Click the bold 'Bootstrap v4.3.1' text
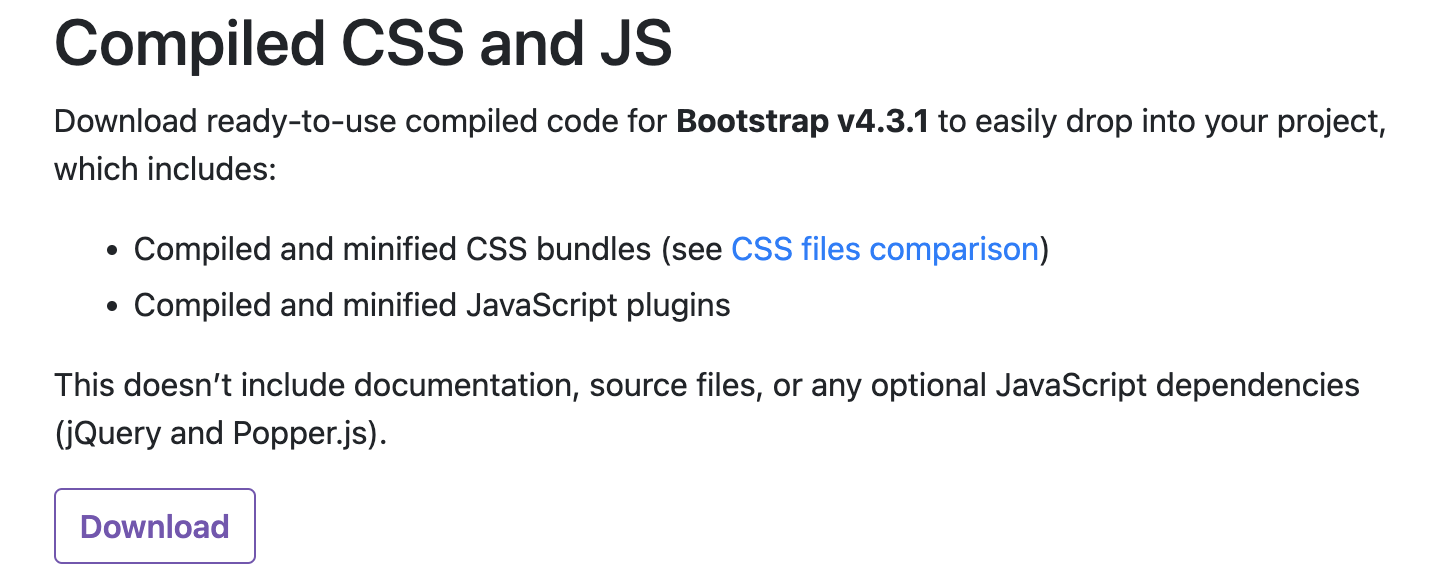This screenshot has width=1430, height=588. (x=803, y=122)
